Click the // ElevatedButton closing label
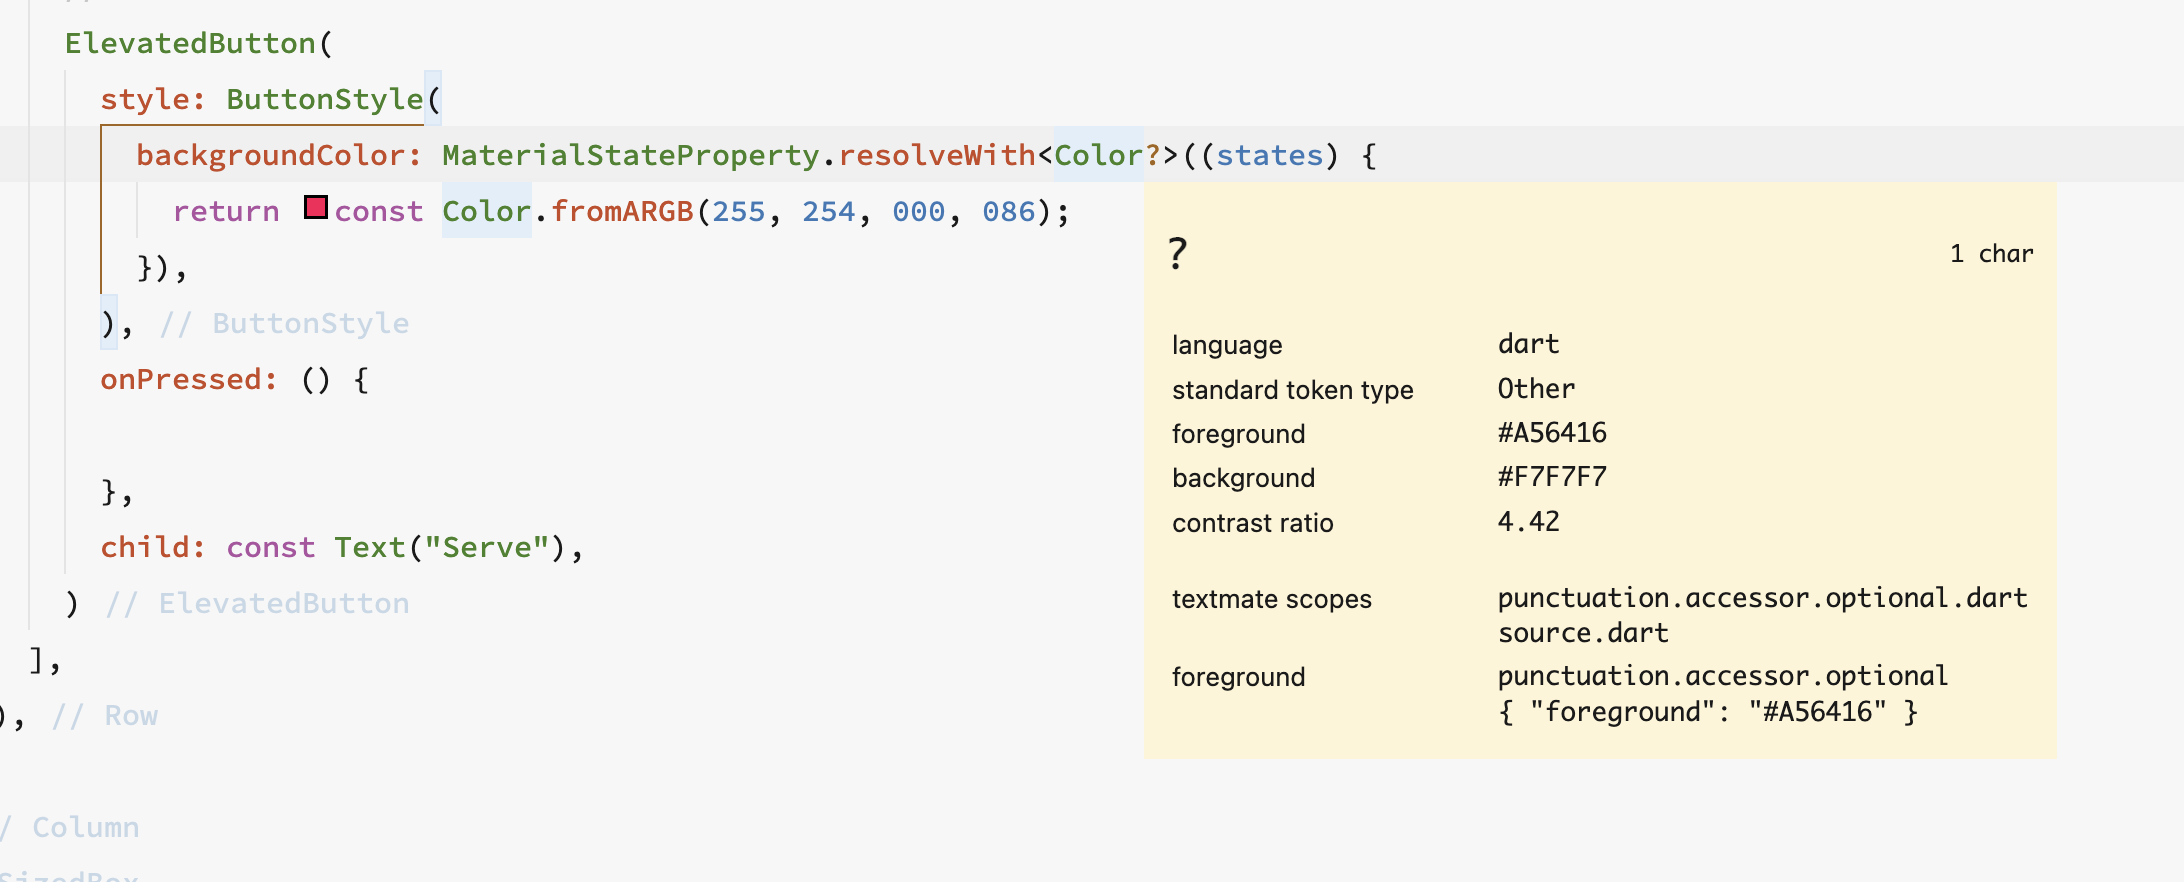Screen dimensions: 2184x882 click(257, 603)
